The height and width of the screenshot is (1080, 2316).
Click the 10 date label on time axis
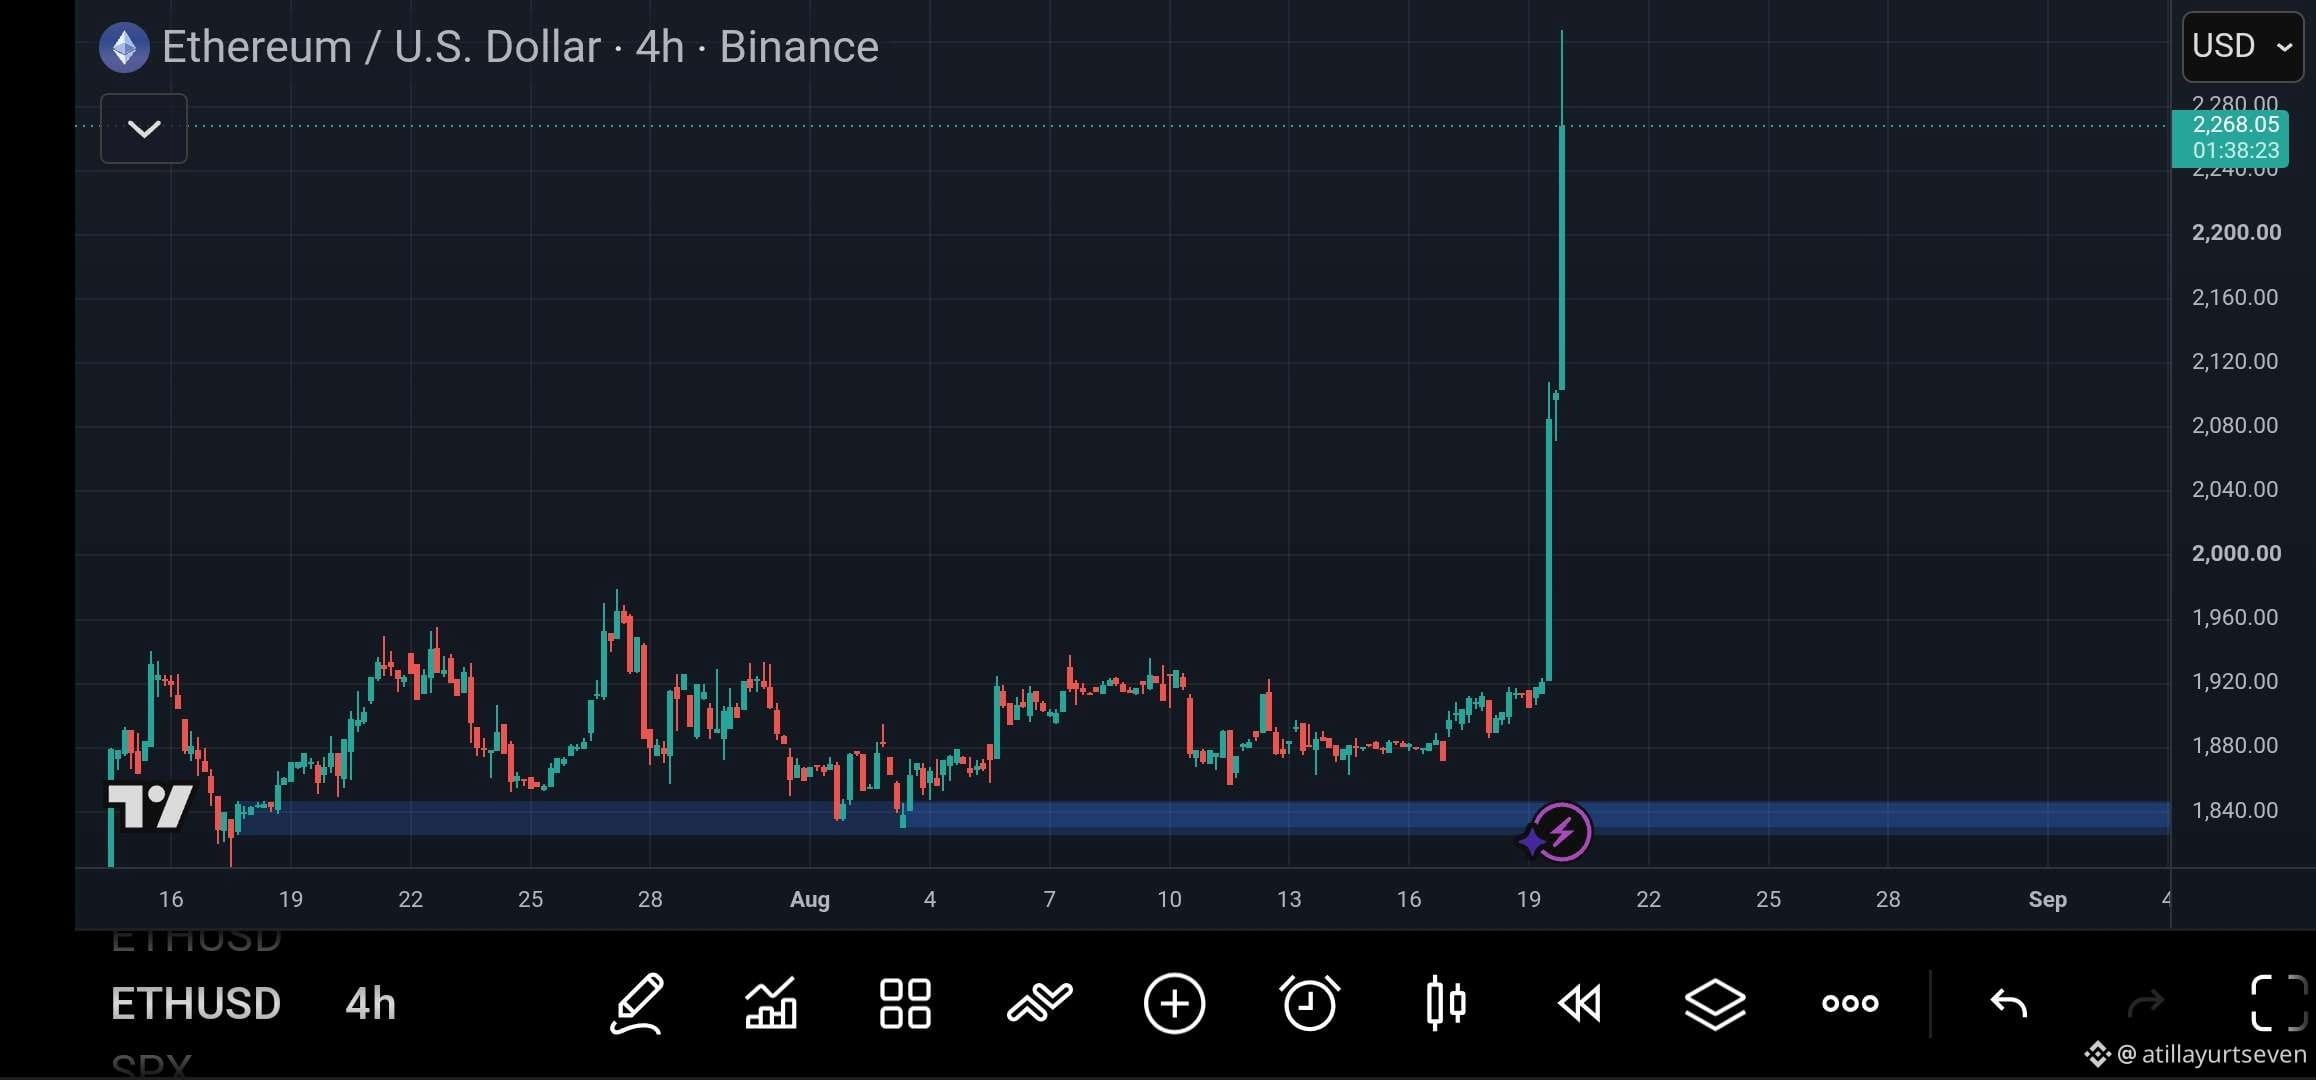[1169, 899]
